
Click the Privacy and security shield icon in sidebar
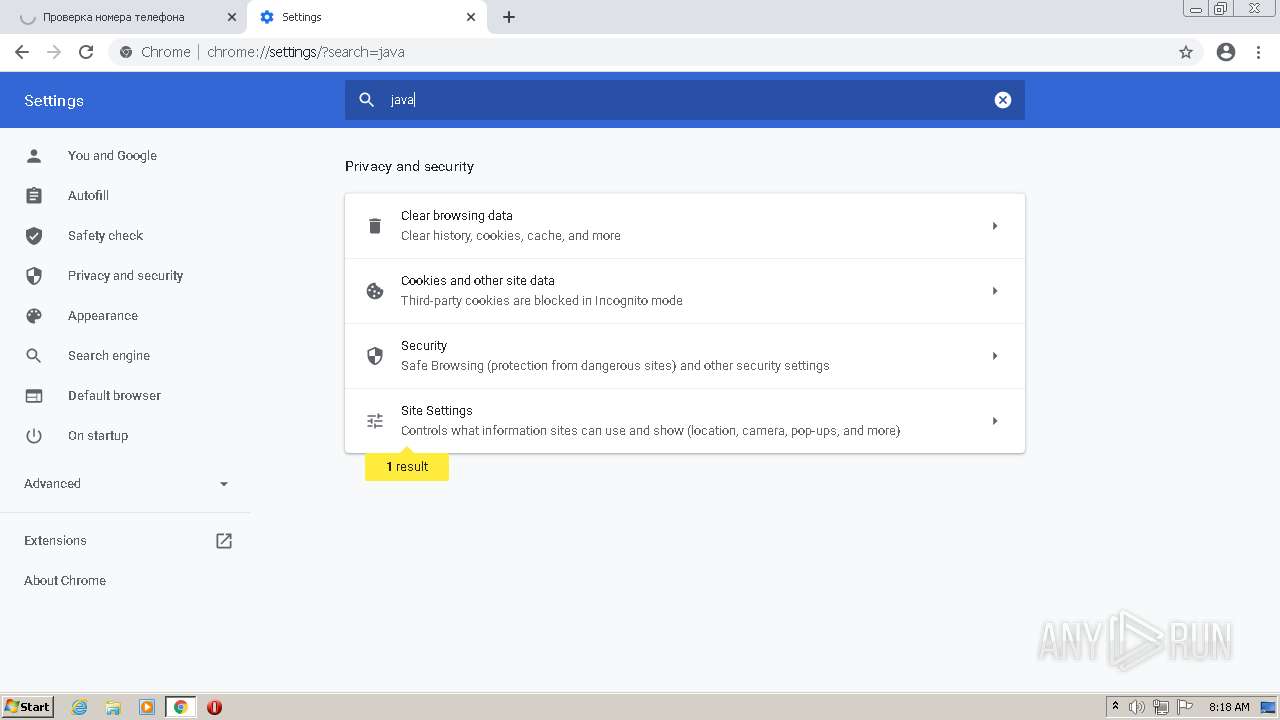coord(34,276)
